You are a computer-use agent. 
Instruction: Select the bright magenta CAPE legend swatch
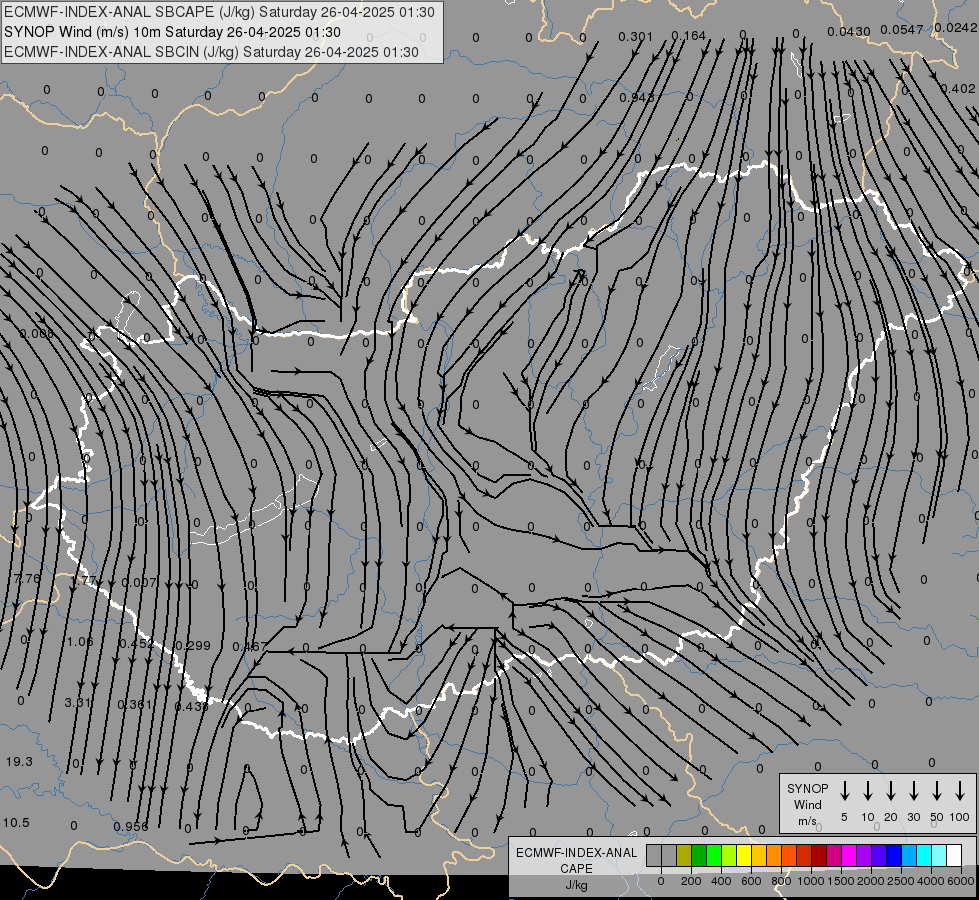[849, 855]
